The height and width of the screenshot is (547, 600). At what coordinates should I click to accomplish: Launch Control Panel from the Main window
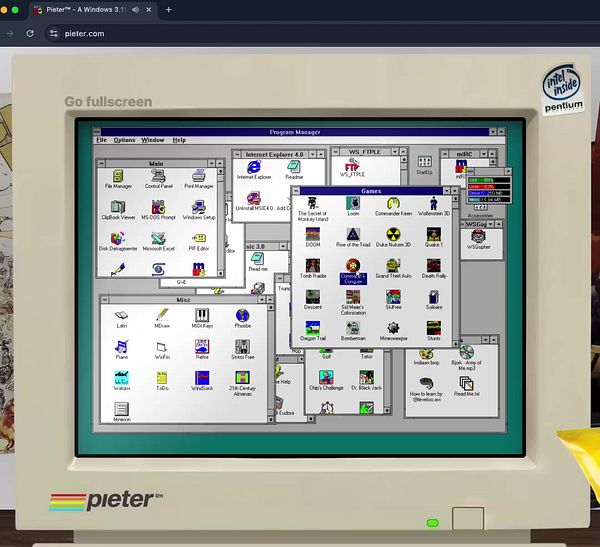click(158, 179)
